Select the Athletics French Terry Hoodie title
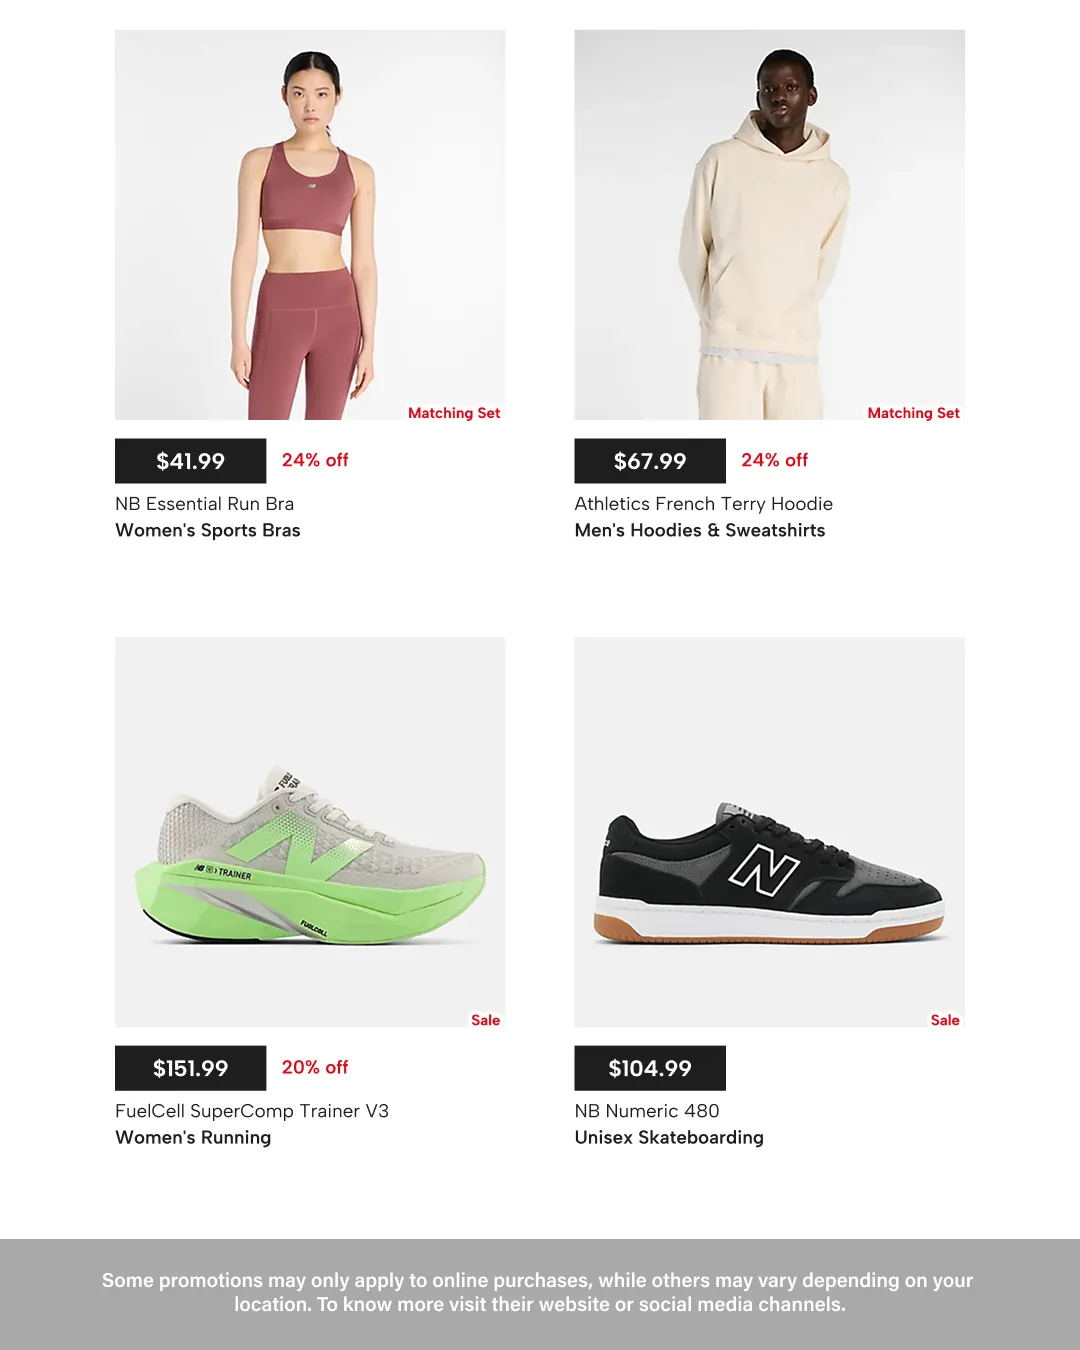 click(704, 504)
